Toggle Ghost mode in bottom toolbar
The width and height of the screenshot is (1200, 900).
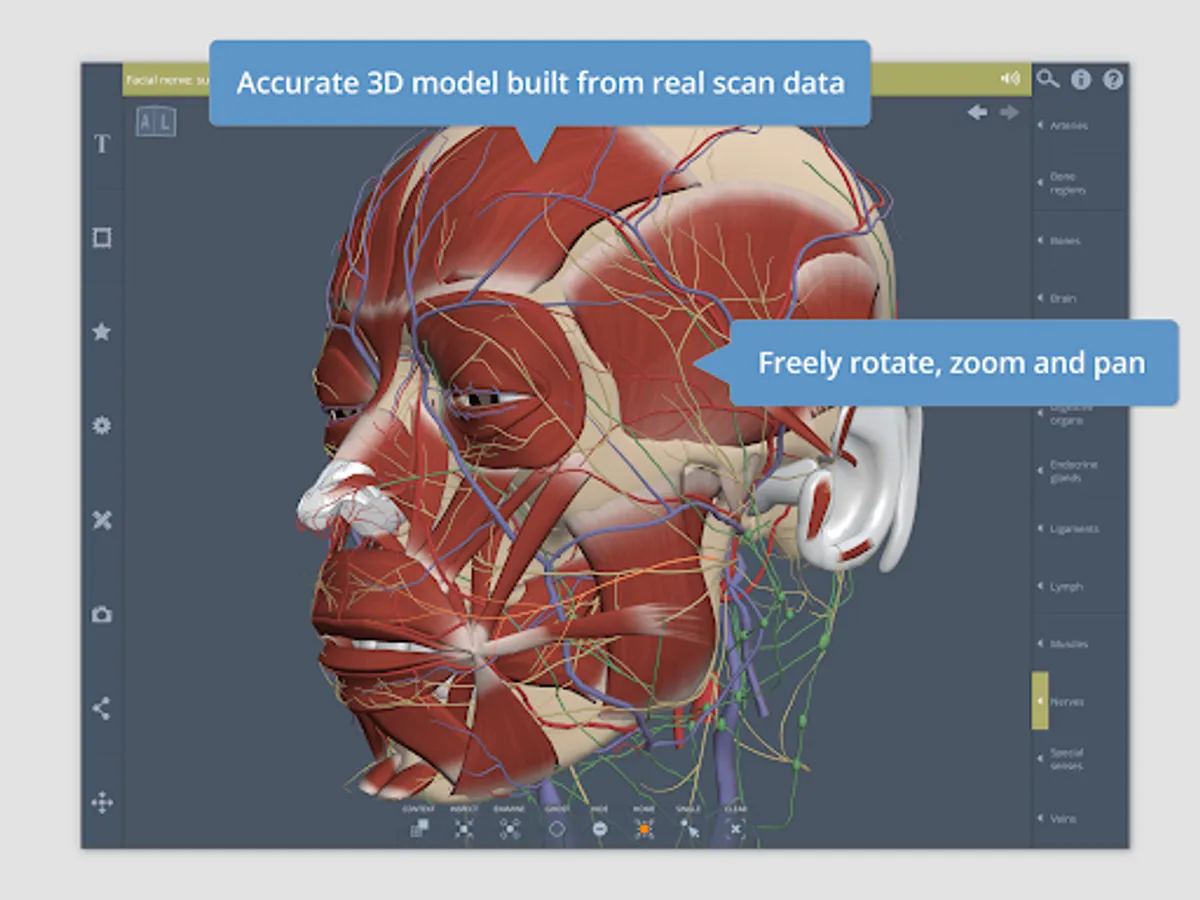556,828
